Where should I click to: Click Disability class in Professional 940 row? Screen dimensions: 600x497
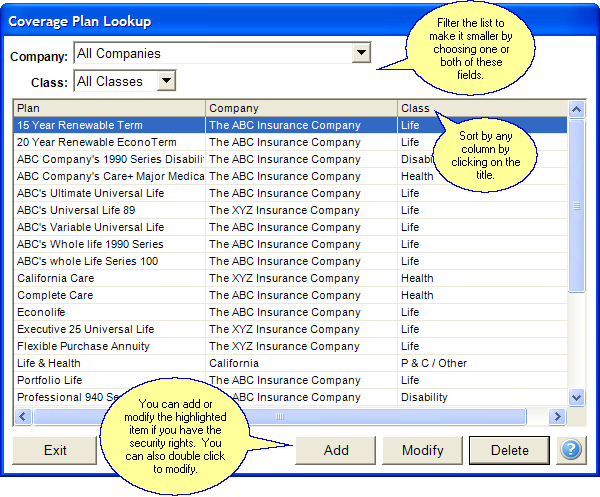[x=424, y=397]
